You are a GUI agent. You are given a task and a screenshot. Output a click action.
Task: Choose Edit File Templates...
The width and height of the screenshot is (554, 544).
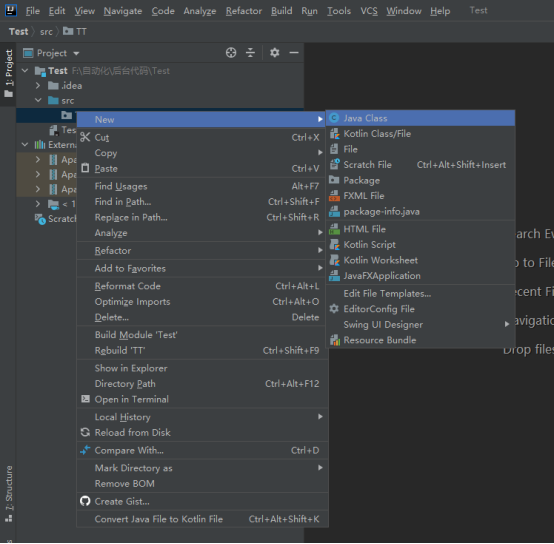tap(420, 294)
